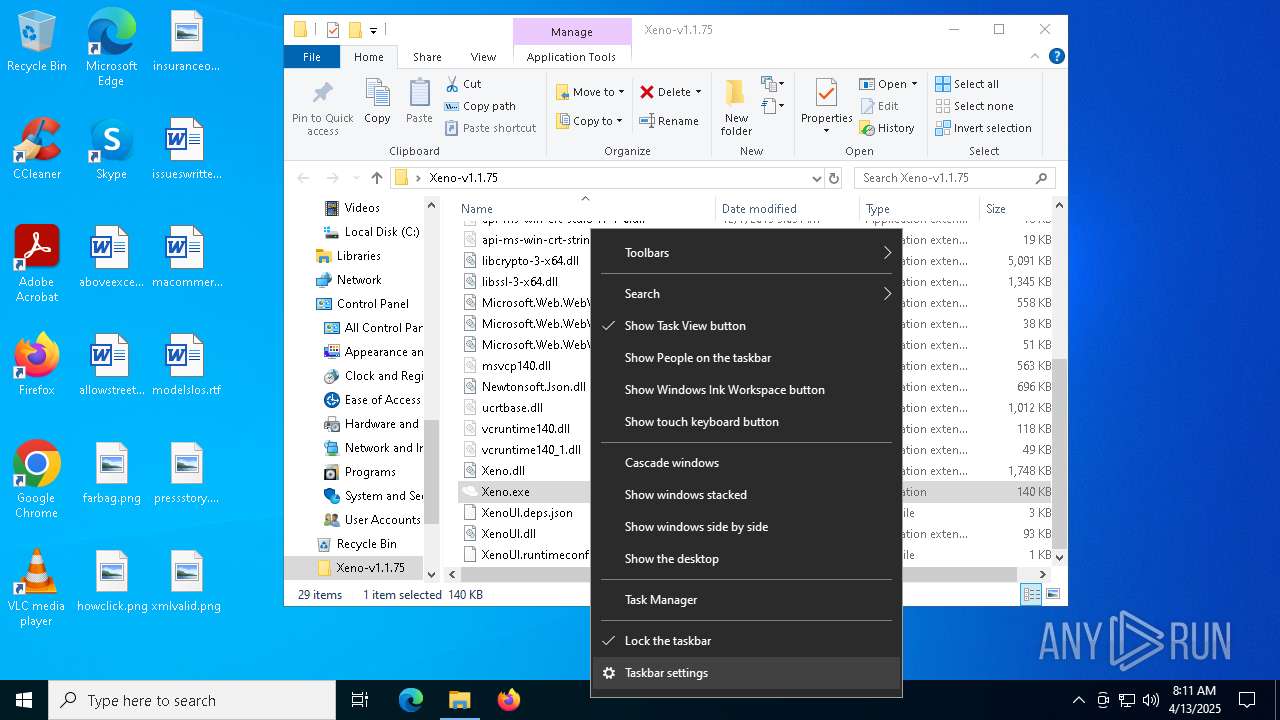Click the History ribbon button
Viewport: 1280px width, 720px height.
point(886,128)
